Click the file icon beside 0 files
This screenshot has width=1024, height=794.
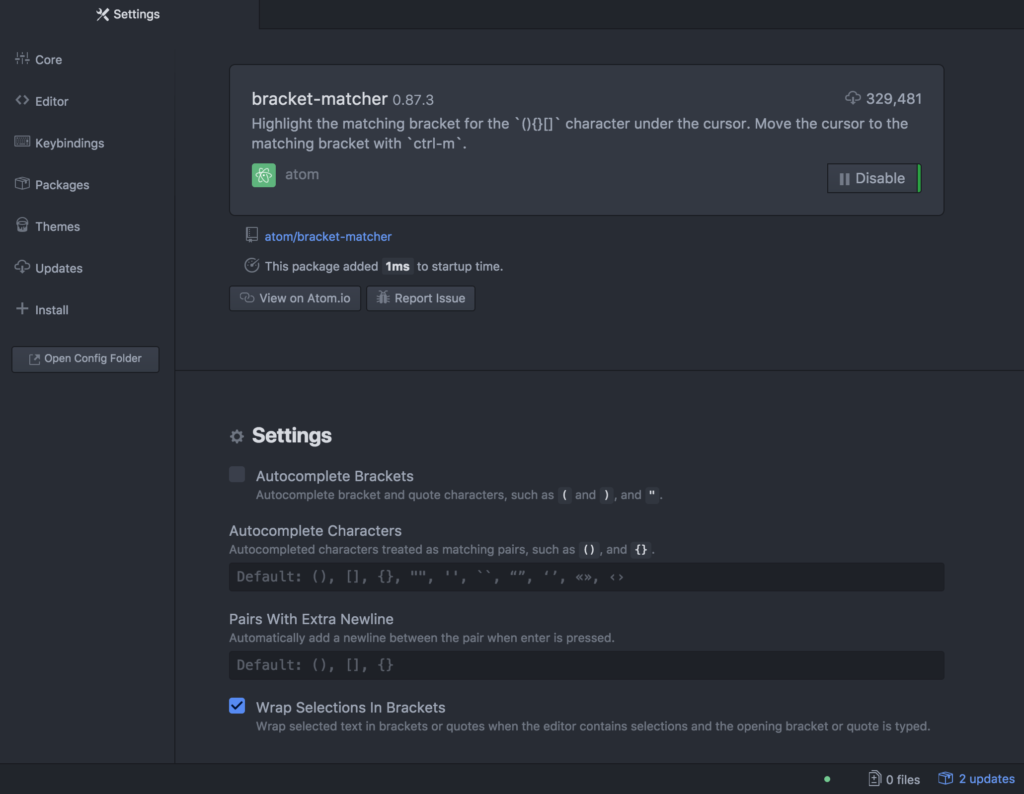(875, 778)
